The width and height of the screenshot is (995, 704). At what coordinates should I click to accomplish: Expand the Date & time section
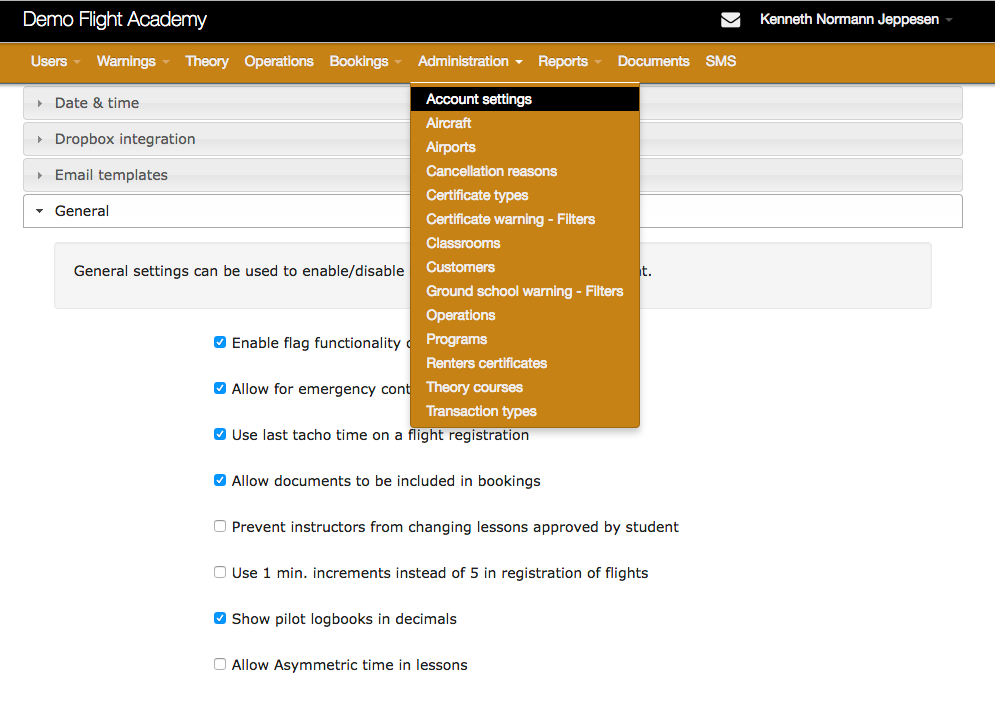492,103
